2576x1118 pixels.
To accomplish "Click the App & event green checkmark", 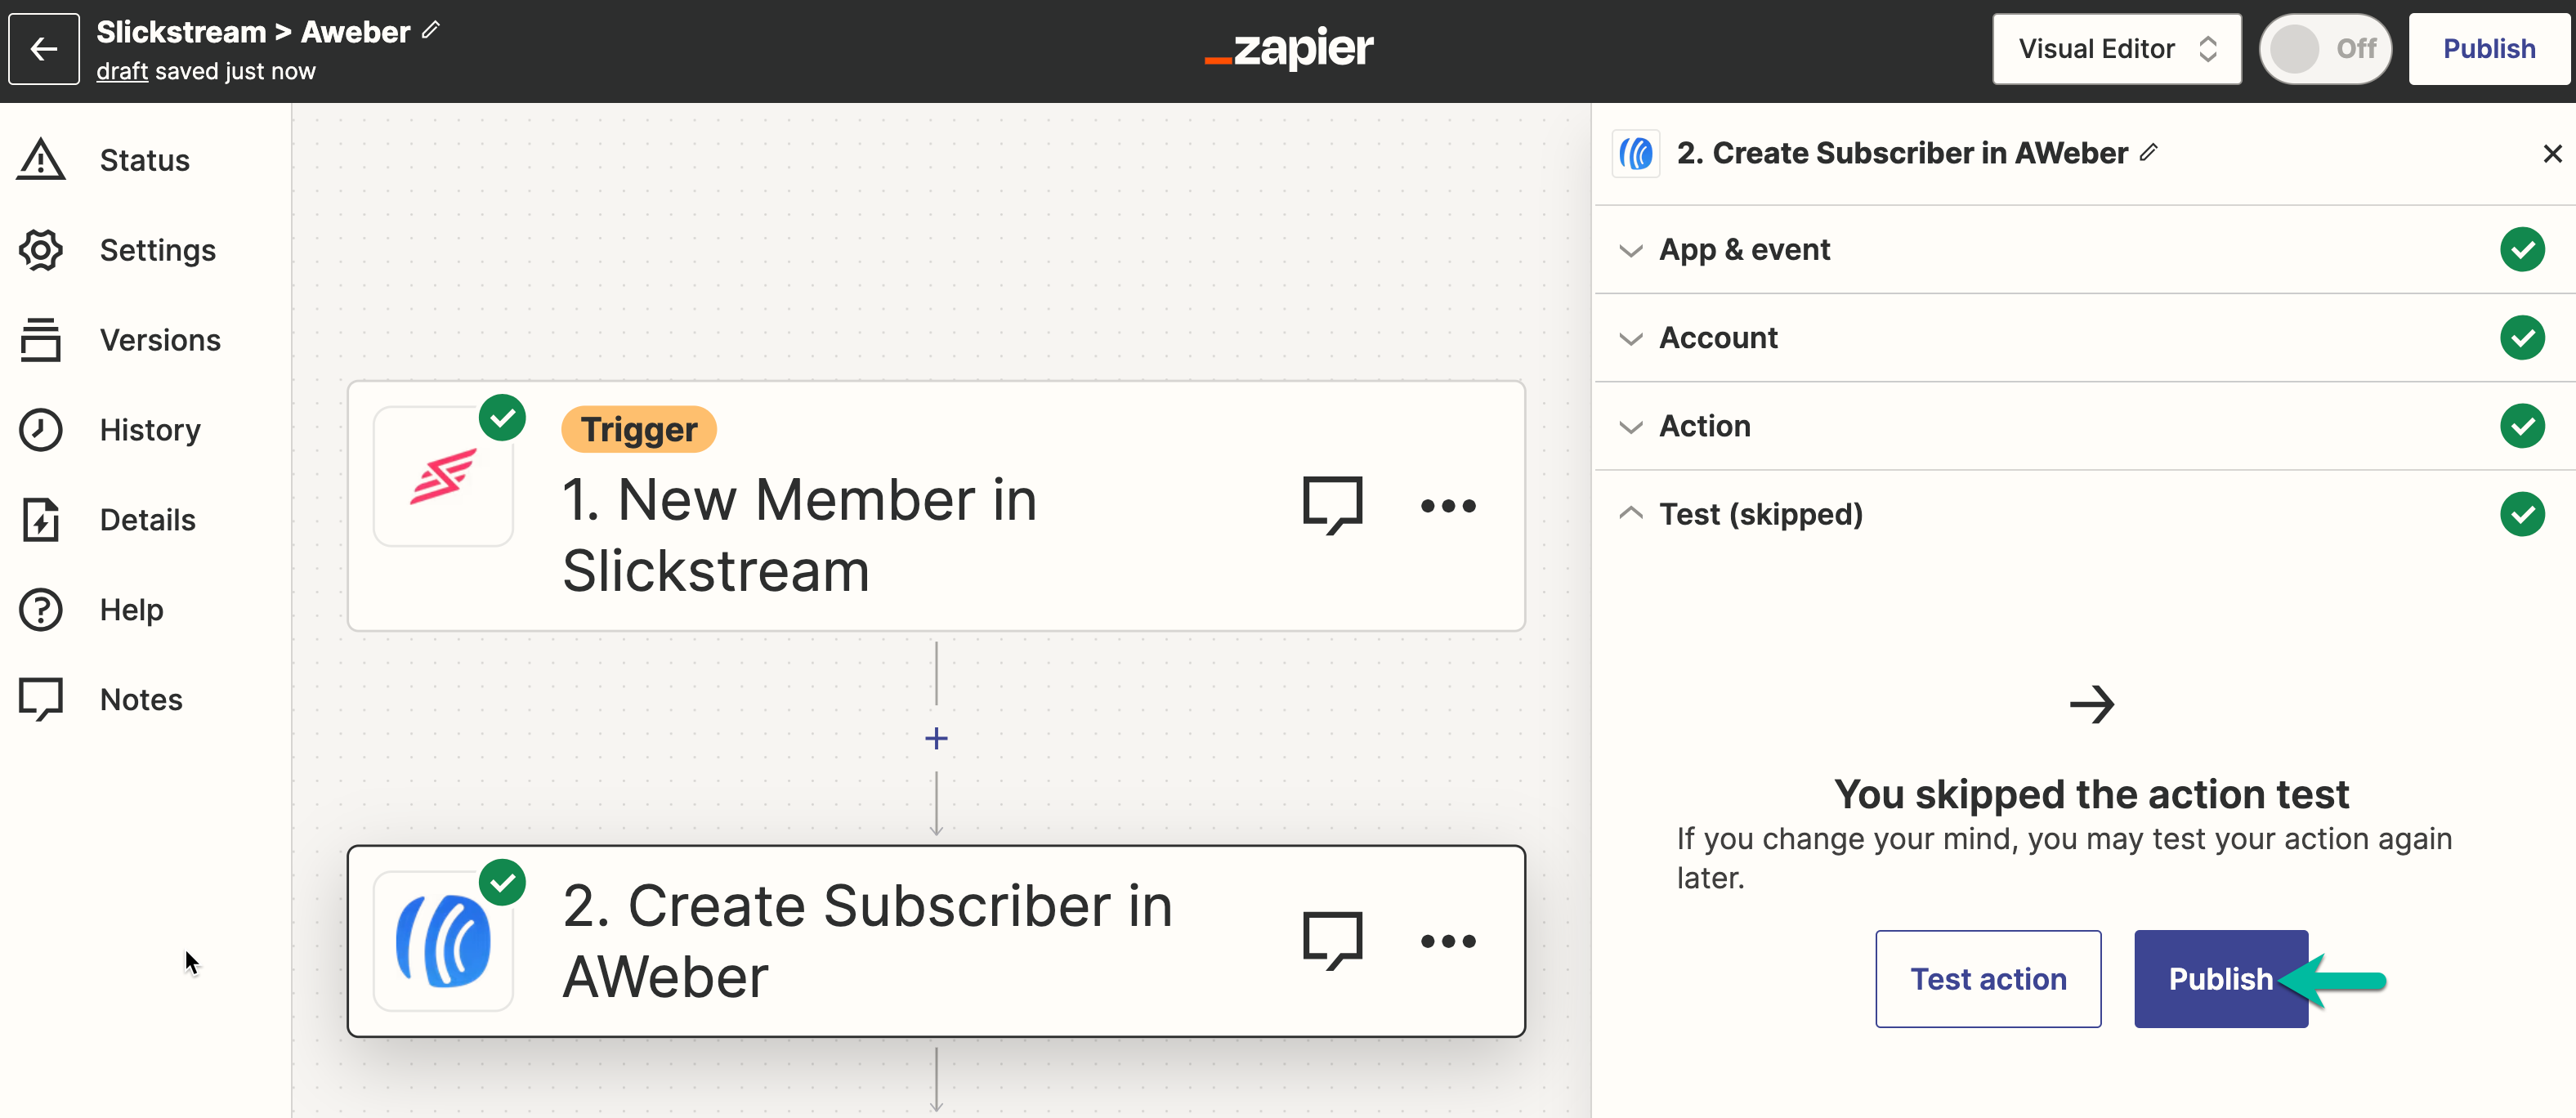I will pyautogui.click(x=2522, y=250).
